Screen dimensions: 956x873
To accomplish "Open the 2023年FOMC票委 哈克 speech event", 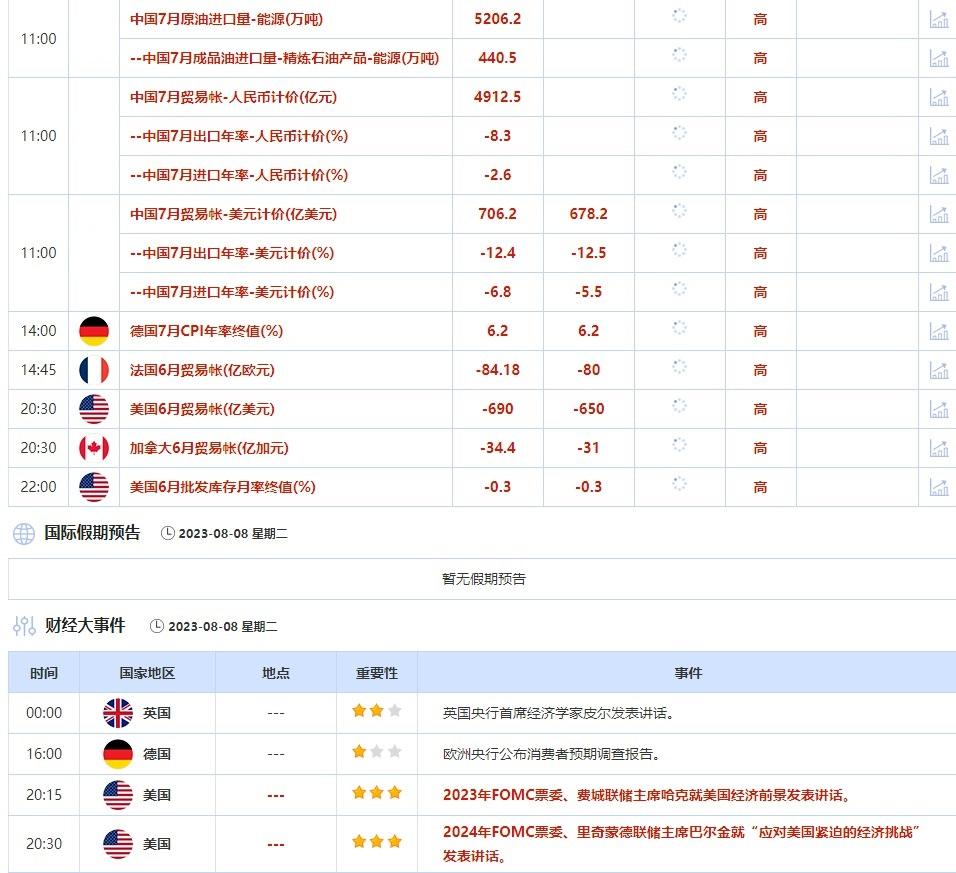I will click(x=646, y=795).
